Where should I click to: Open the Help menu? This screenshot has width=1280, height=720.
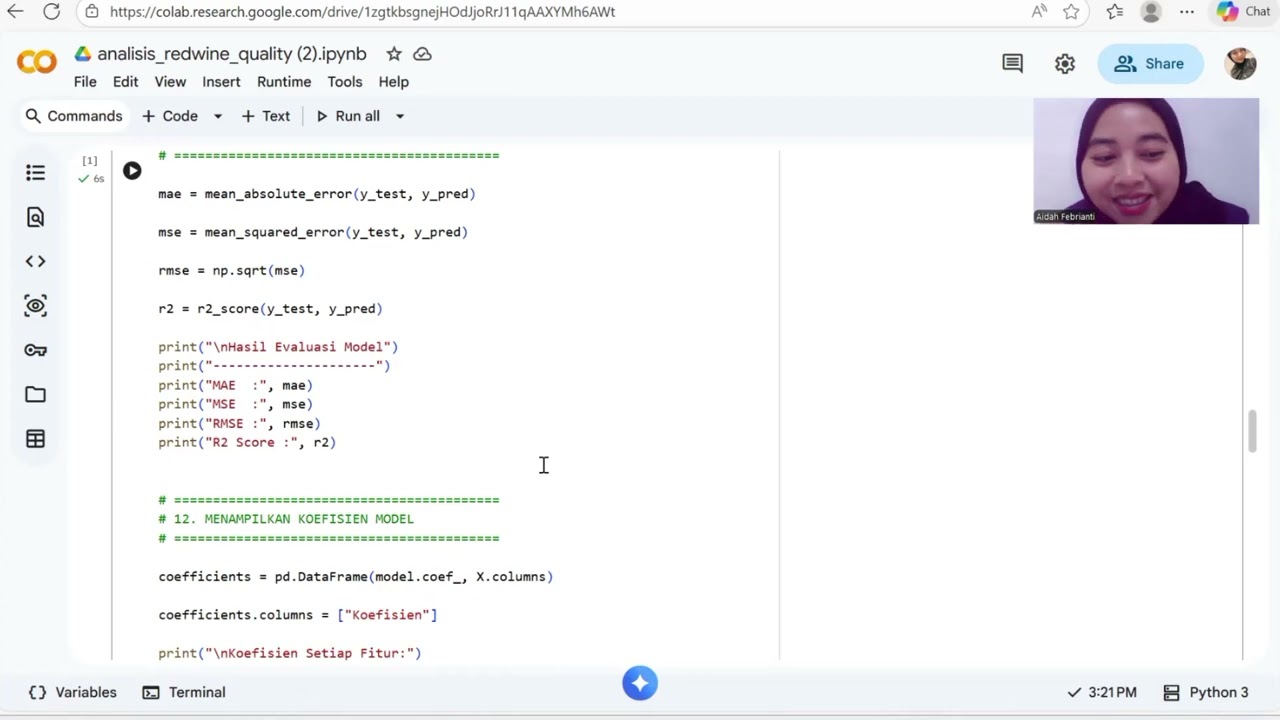pos(393,82)
